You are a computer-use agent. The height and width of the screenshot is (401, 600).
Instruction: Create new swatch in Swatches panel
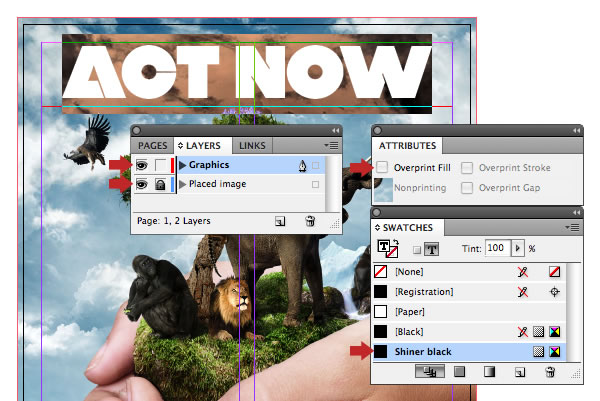(520, 372)
